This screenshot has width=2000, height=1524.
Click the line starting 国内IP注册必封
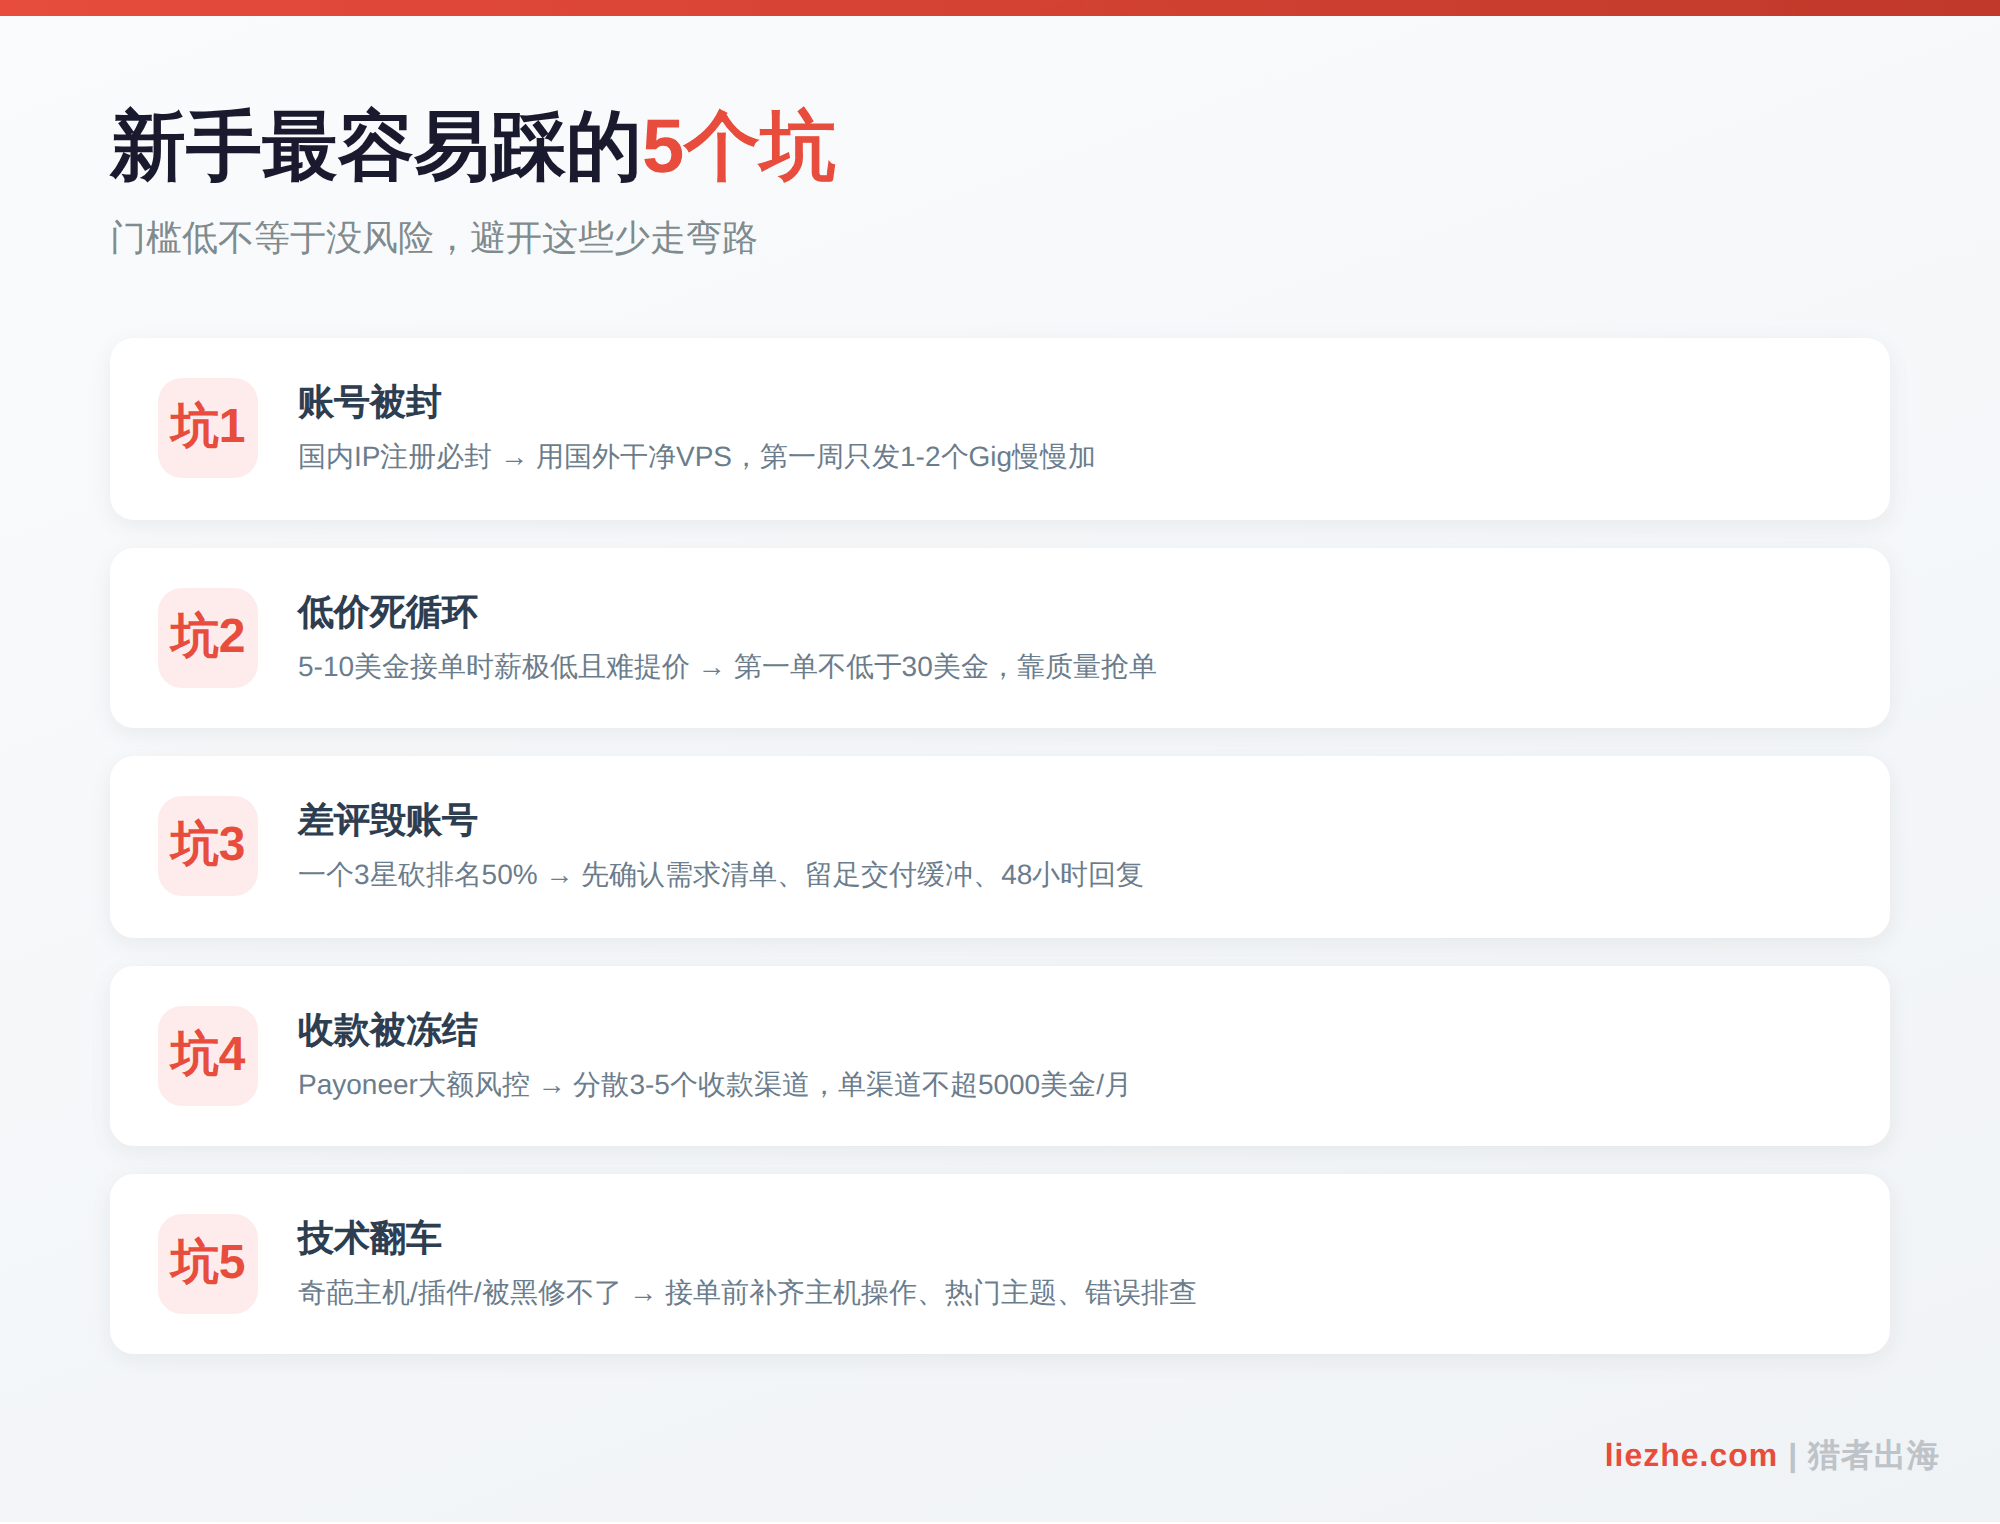[697, 457]
